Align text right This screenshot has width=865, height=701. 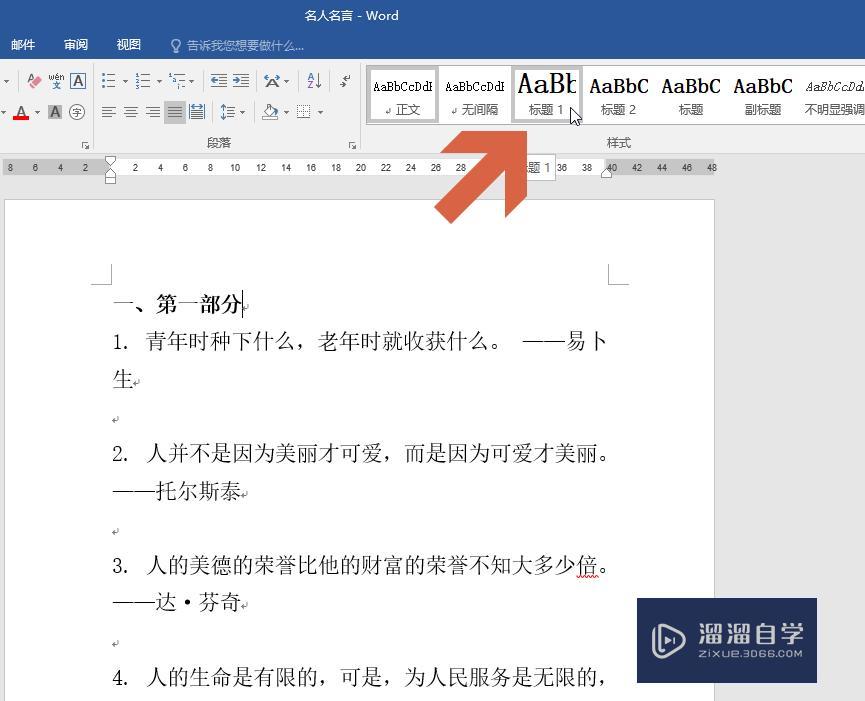153,113
